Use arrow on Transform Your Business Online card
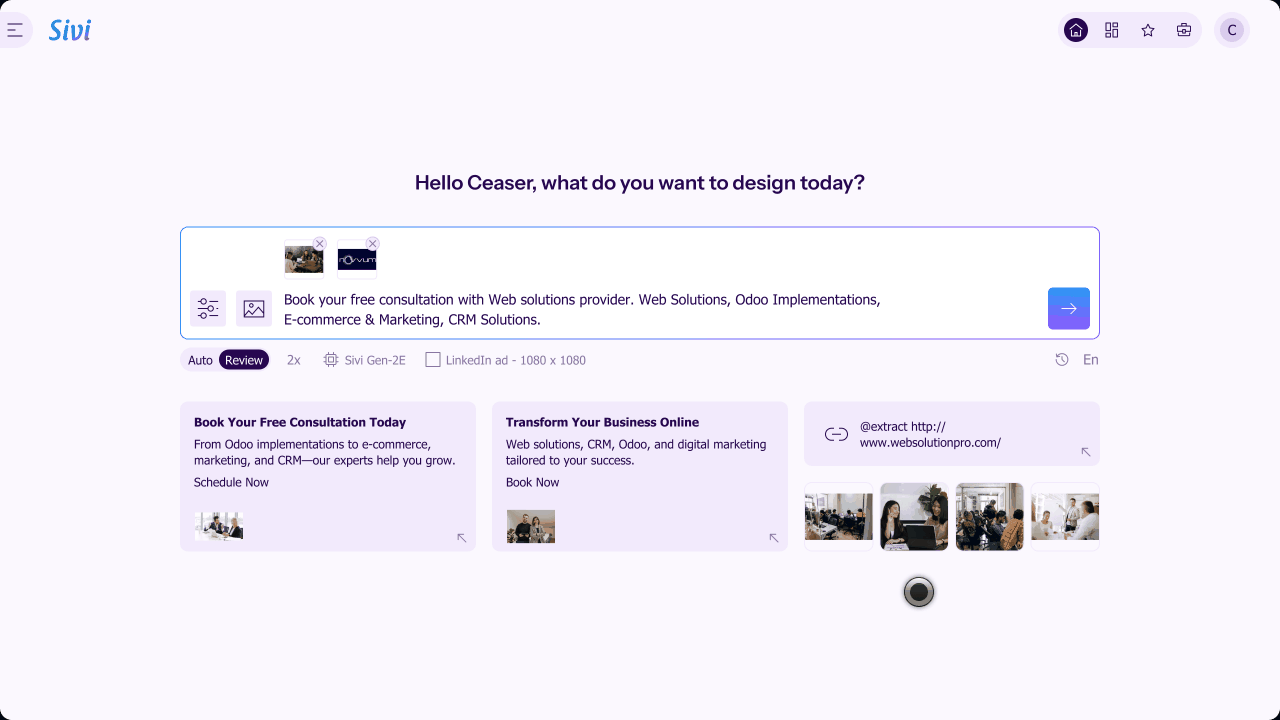Viewport: 1280px width, 720px height. (x=774, y=538)
